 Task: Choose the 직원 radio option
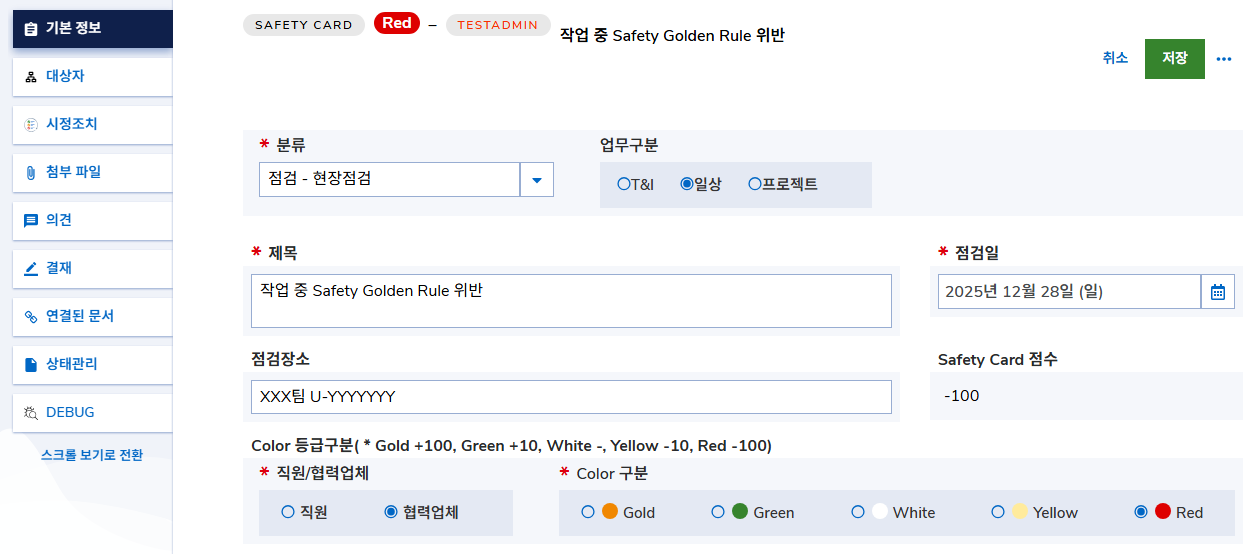[x=288, y=512]
